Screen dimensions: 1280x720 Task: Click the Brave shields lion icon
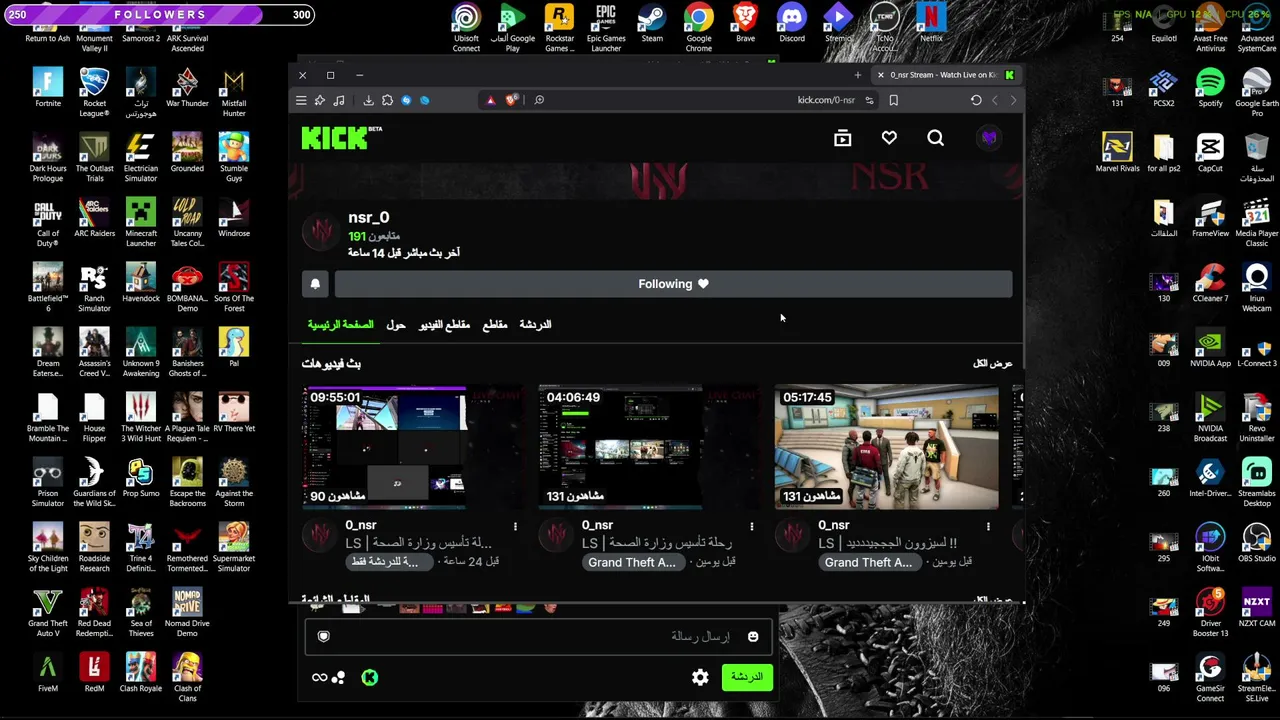[x=512, y=100]
